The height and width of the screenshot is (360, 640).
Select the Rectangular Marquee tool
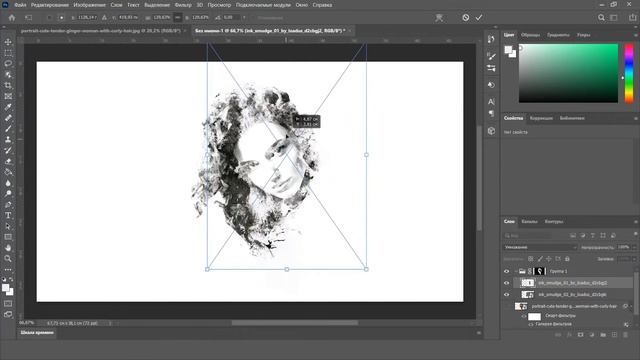pos(8,53)
